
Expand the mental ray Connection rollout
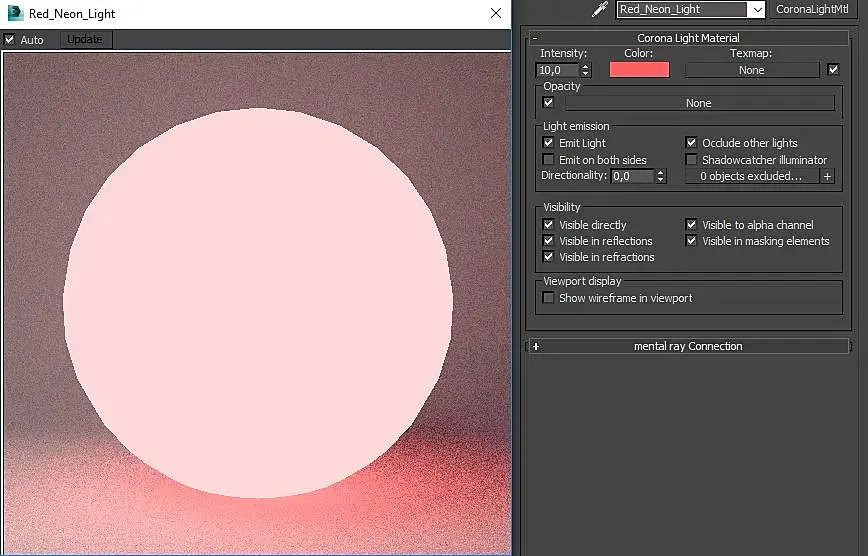[689, 346]
